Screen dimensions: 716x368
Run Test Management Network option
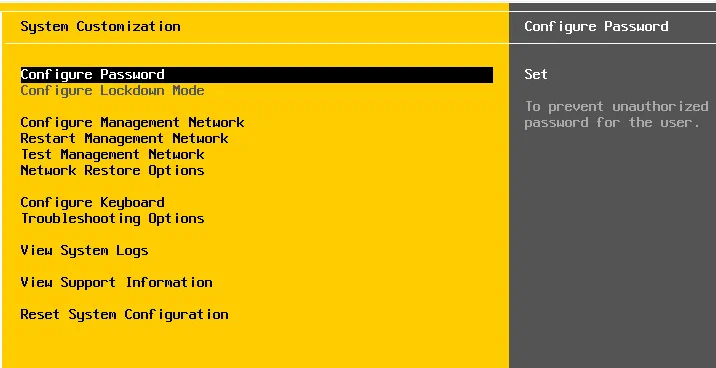[x=112, y=154]
